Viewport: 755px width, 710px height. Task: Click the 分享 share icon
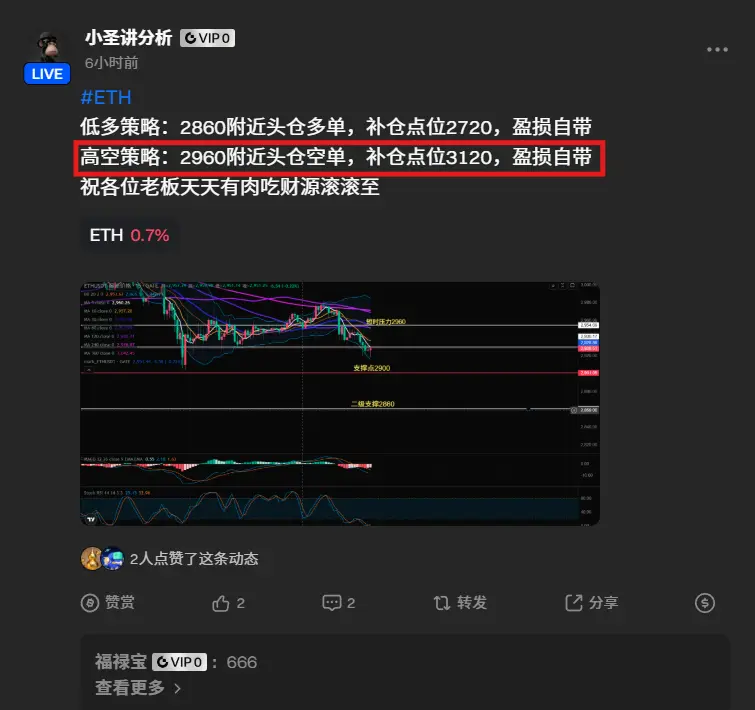coord(573,603)
